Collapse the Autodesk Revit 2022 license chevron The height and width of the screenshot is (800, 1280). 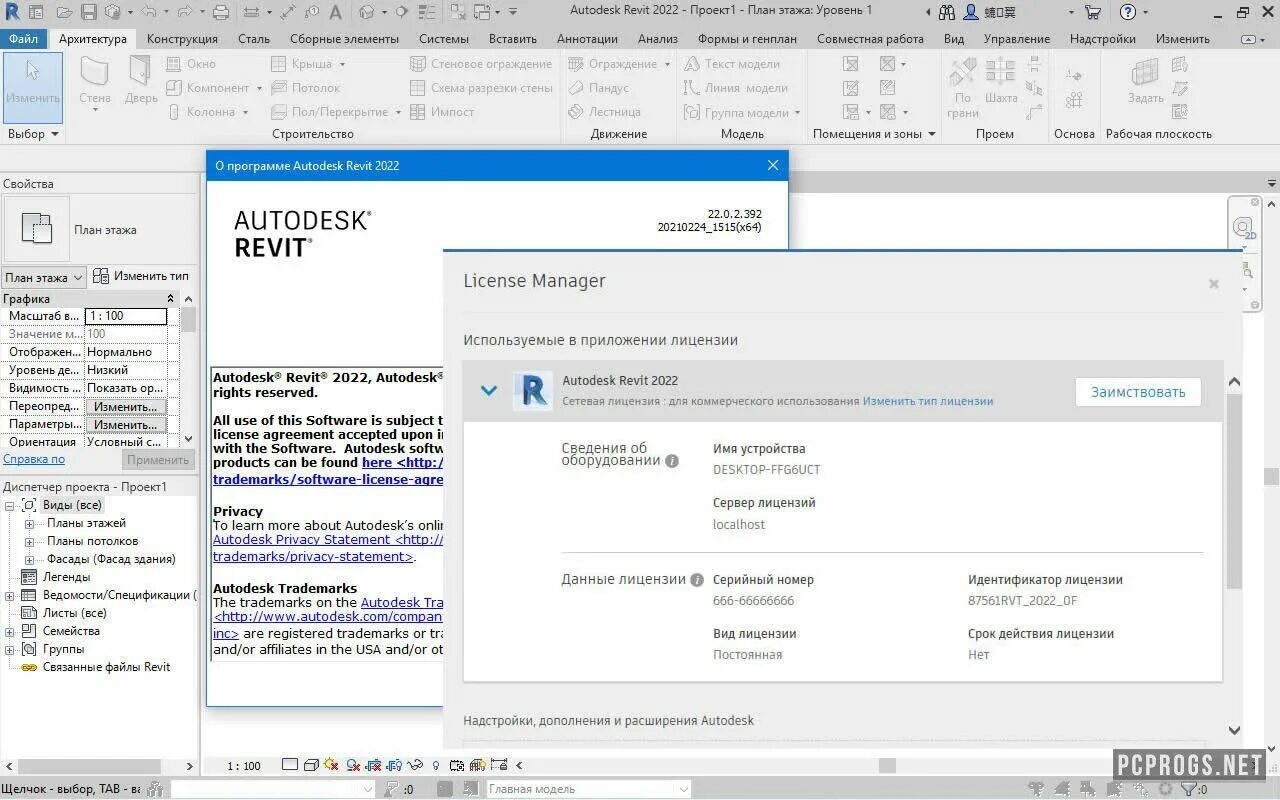point(489,390)
